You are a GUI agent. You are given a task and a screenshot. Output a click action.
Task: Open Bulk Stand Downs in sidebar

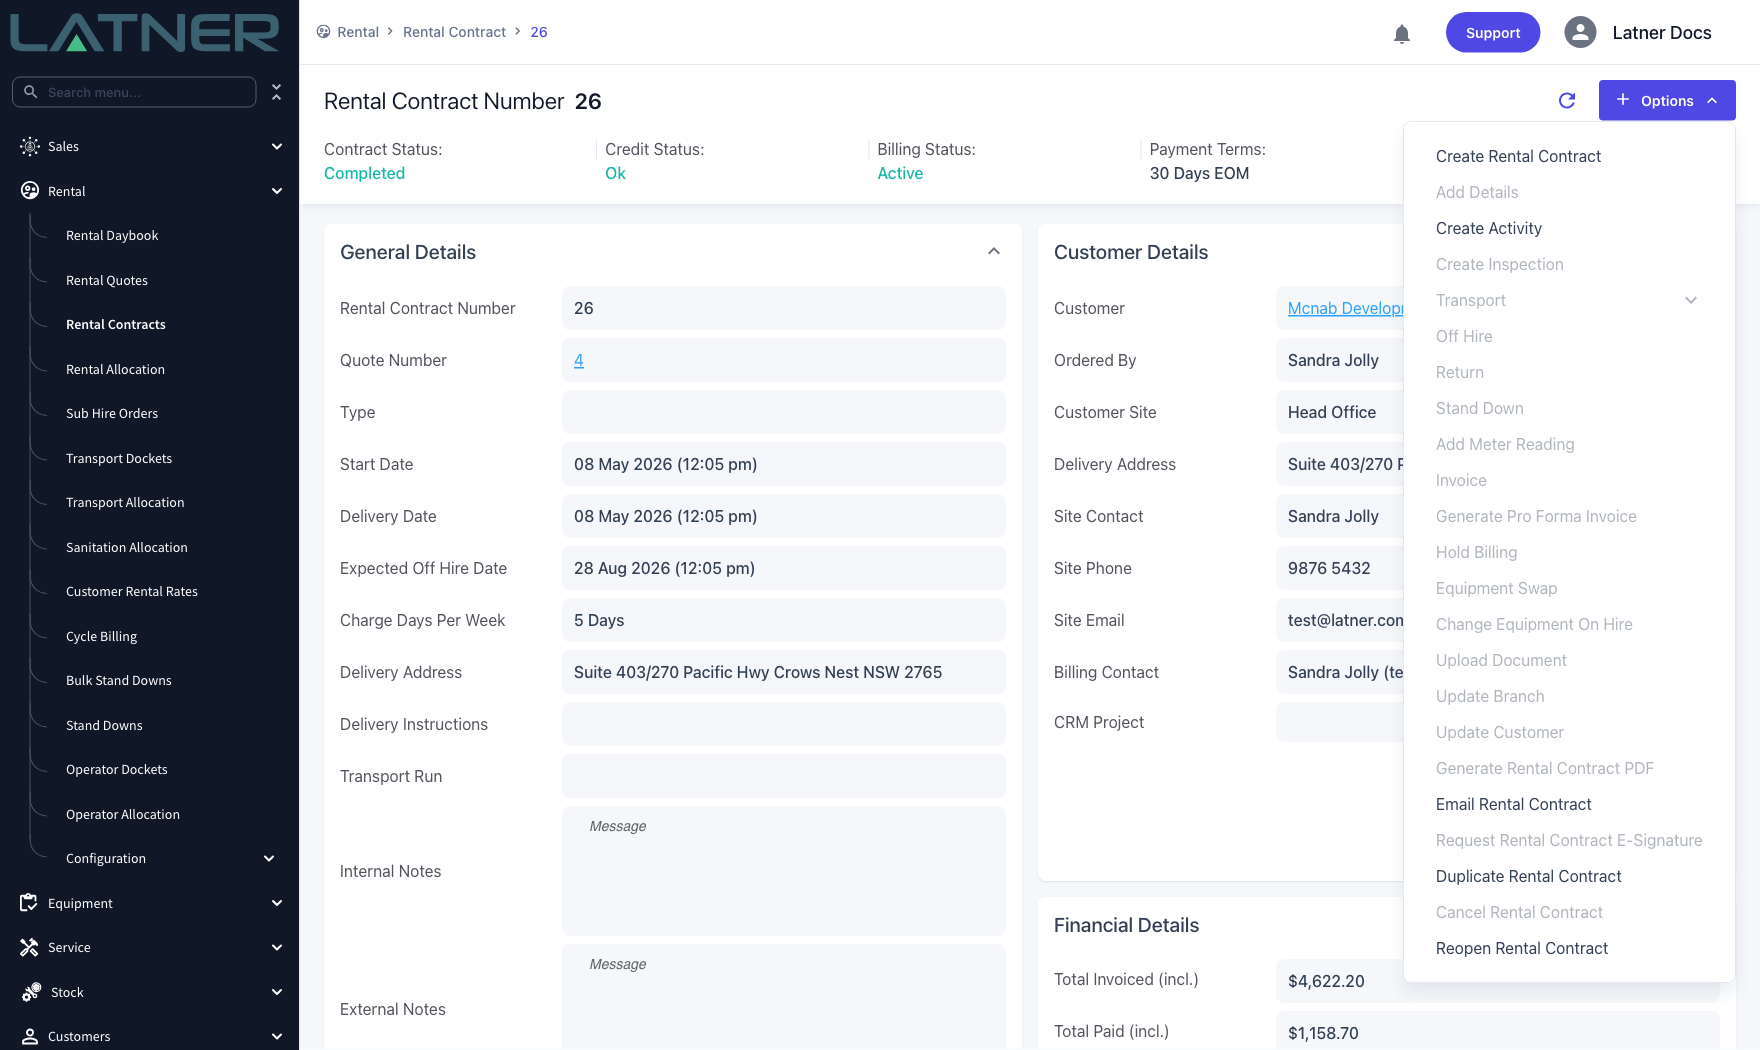[119, 681]
